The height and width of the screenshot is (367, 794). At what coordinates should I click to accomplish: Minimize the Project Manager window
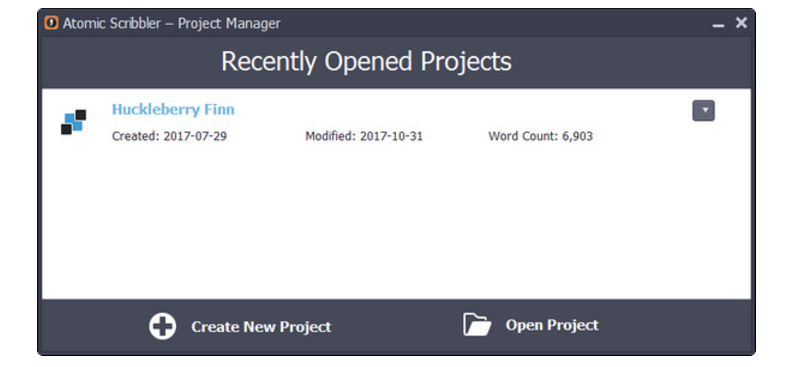[718, 24]
